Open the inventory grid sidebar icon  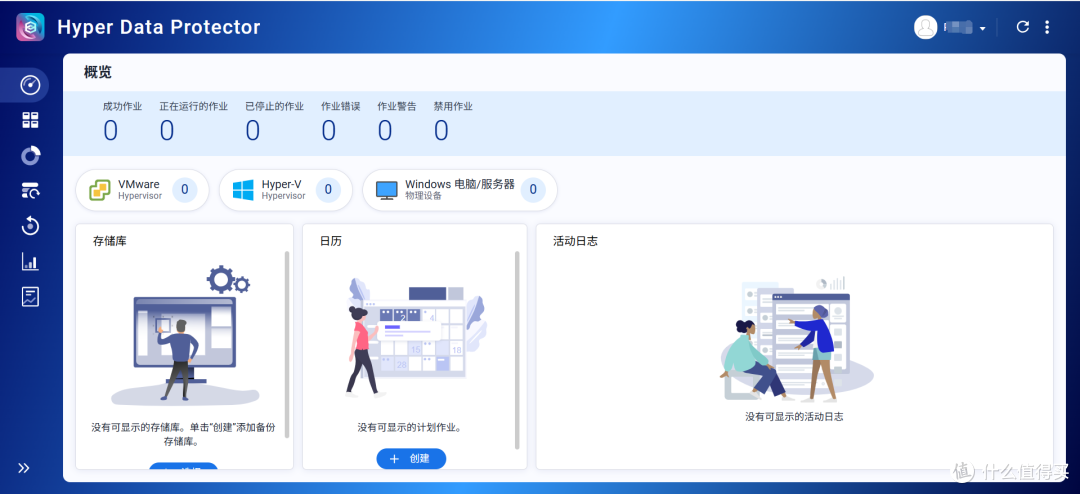click(x=30, y=121)
